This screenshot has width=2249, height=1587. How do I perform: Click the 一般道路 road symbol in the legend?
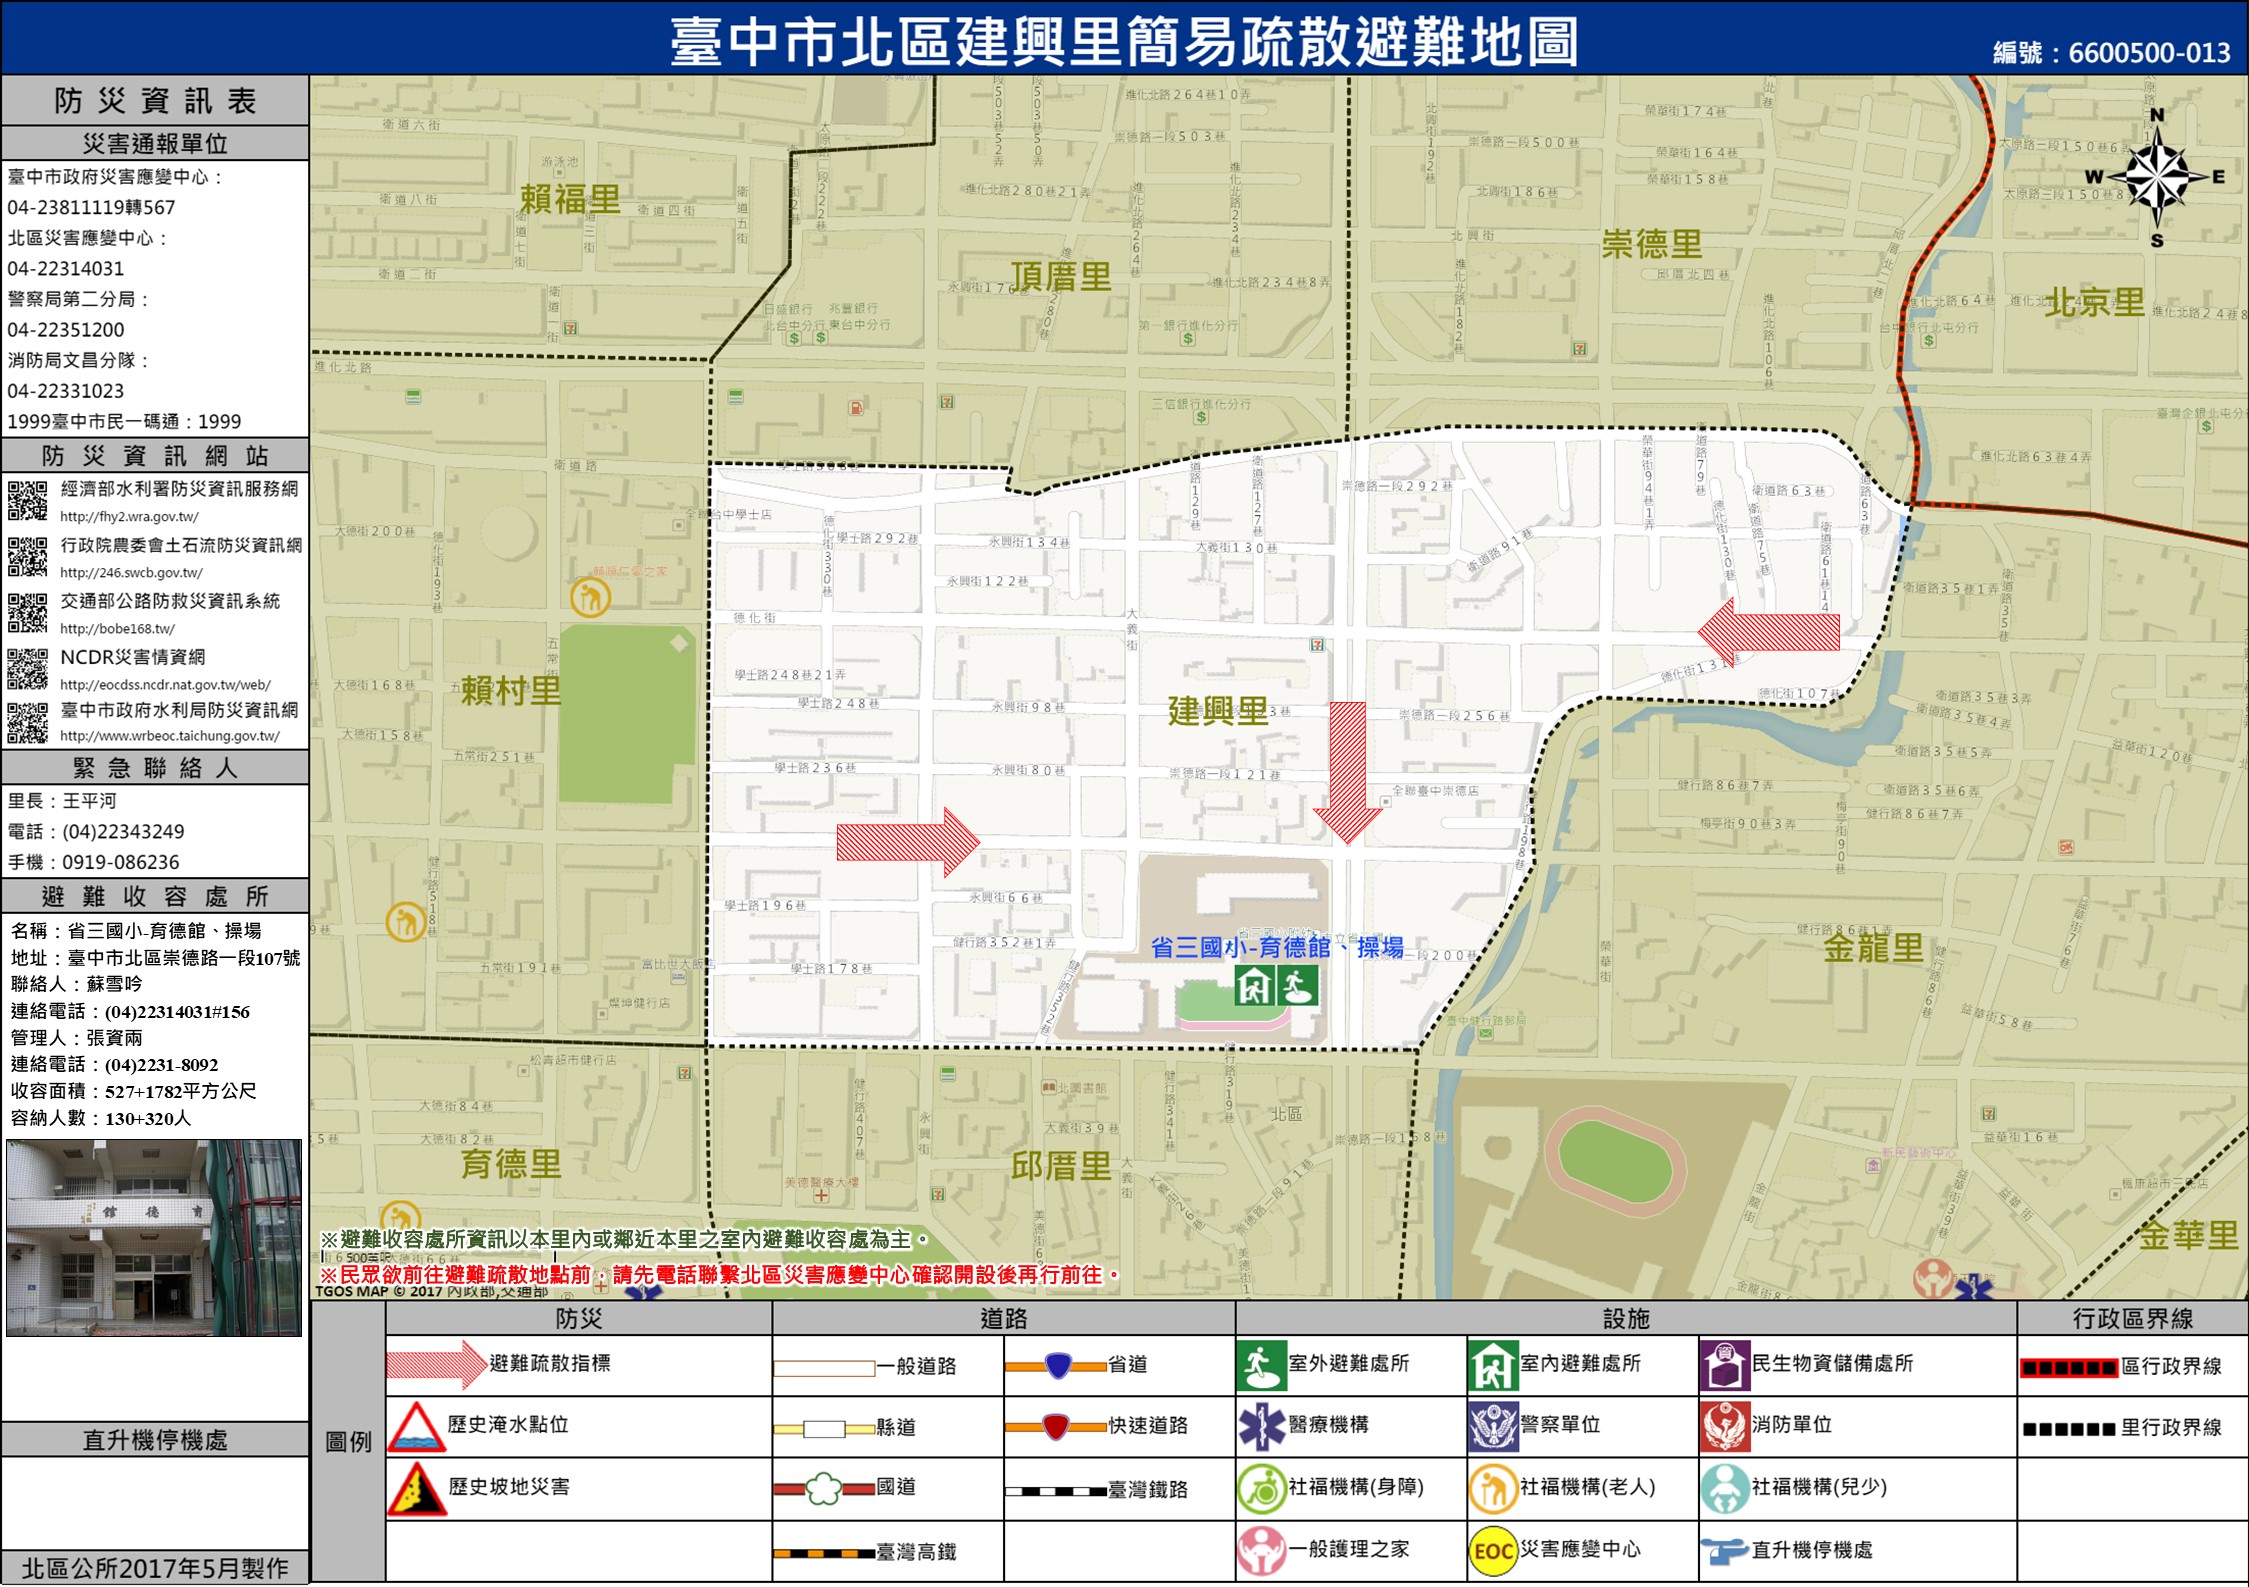pos(824,1369)
